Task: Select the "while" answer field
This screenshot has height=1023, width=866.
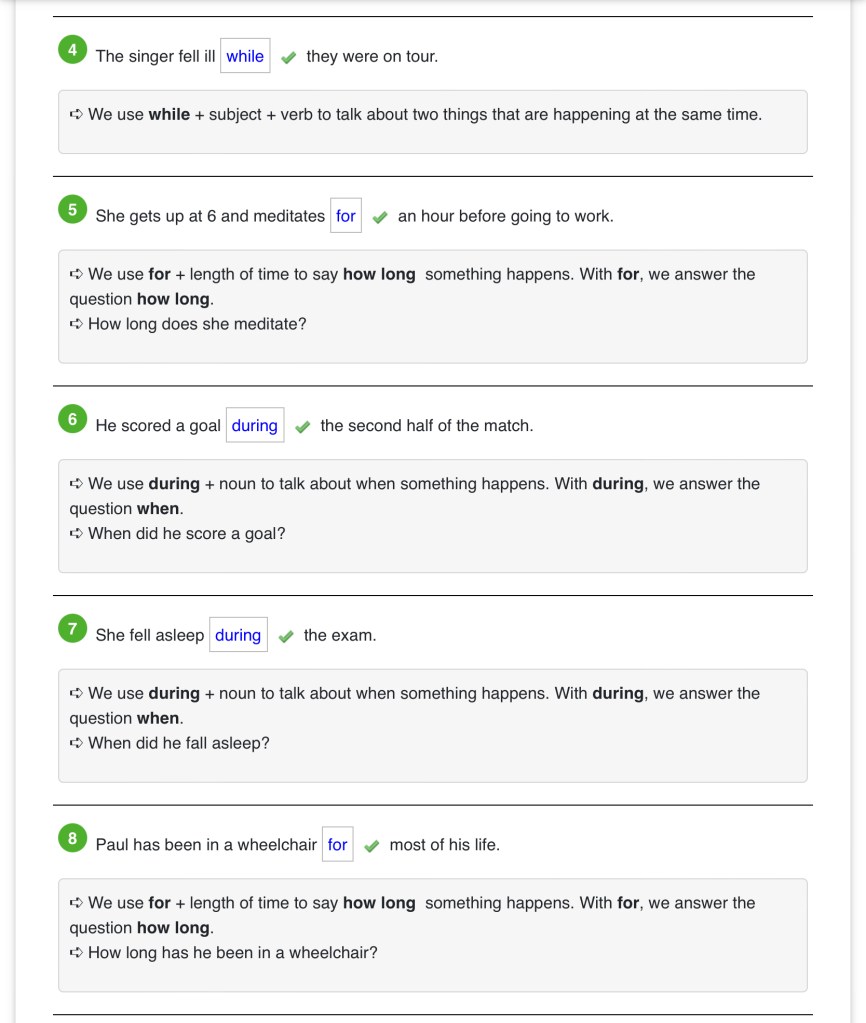Action: click(245, 56)
